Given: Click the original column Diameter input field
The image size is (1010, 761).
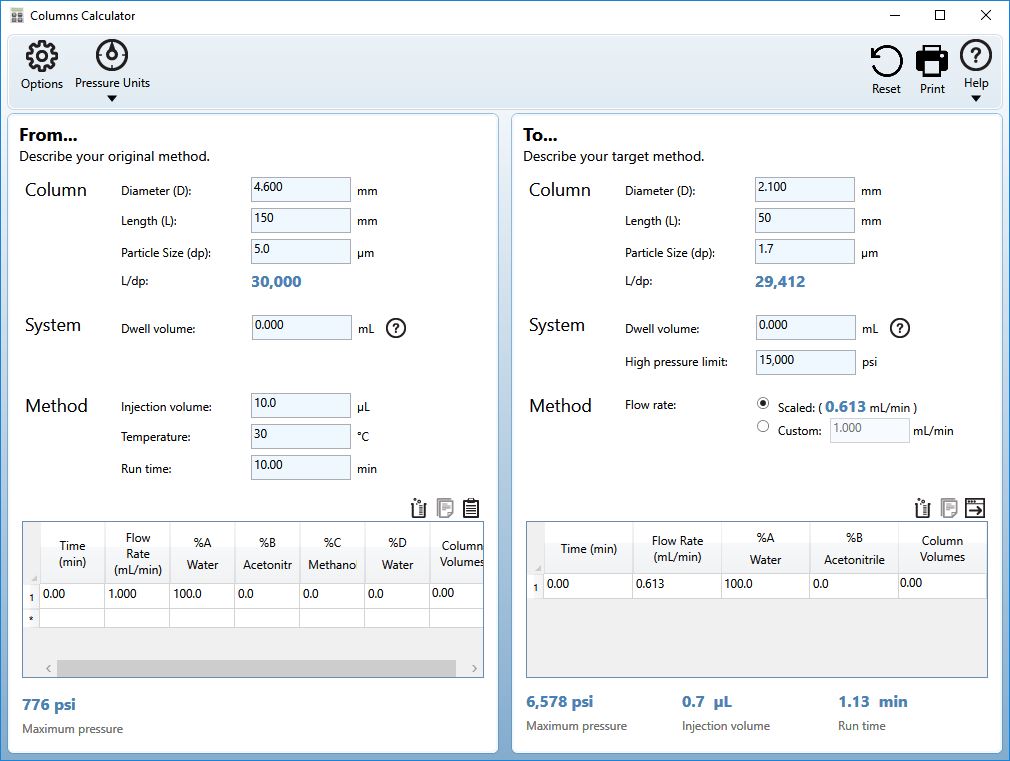Looking at the screenshot, I should click(300, 189).
